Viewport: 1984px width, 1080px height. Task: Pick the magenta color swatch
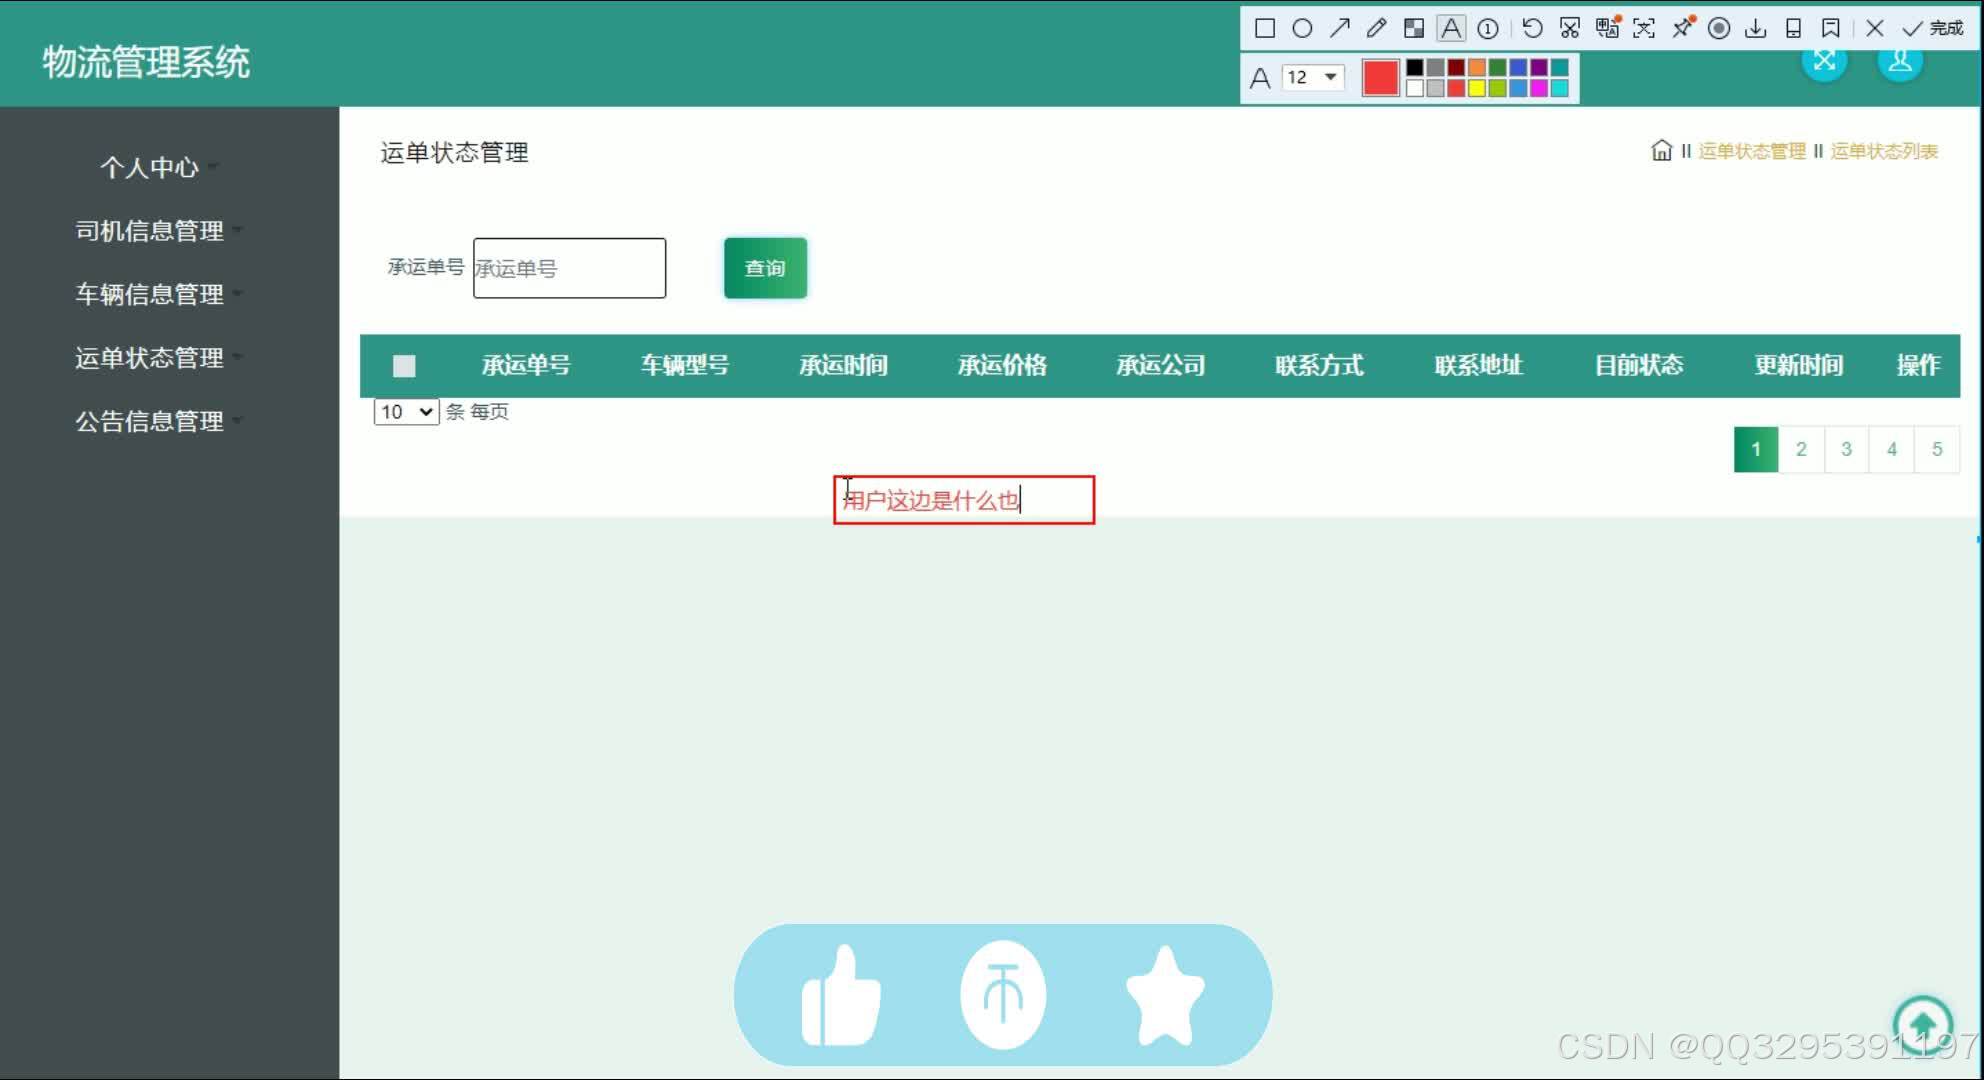tap(1539, 88)
